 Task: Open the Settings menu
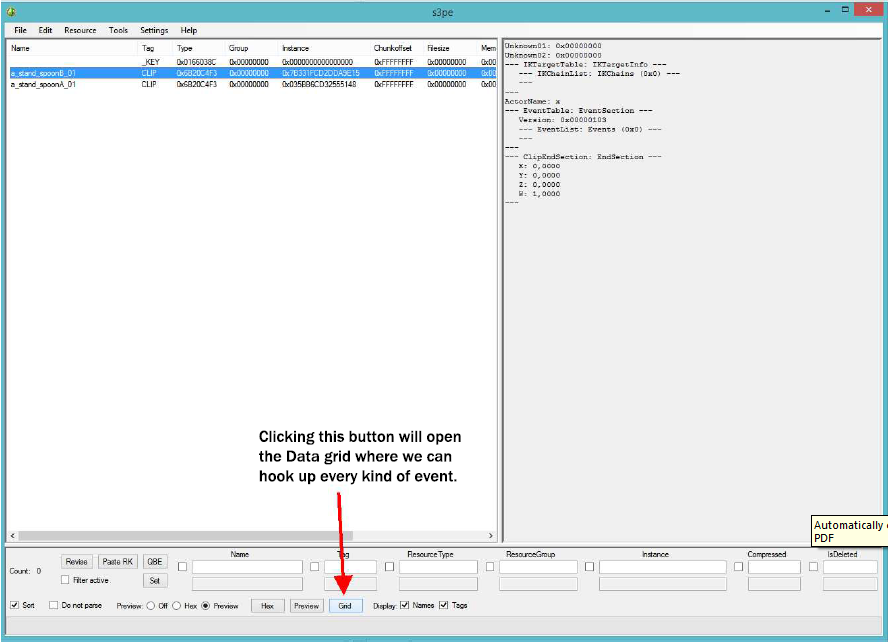coord(154,30)
